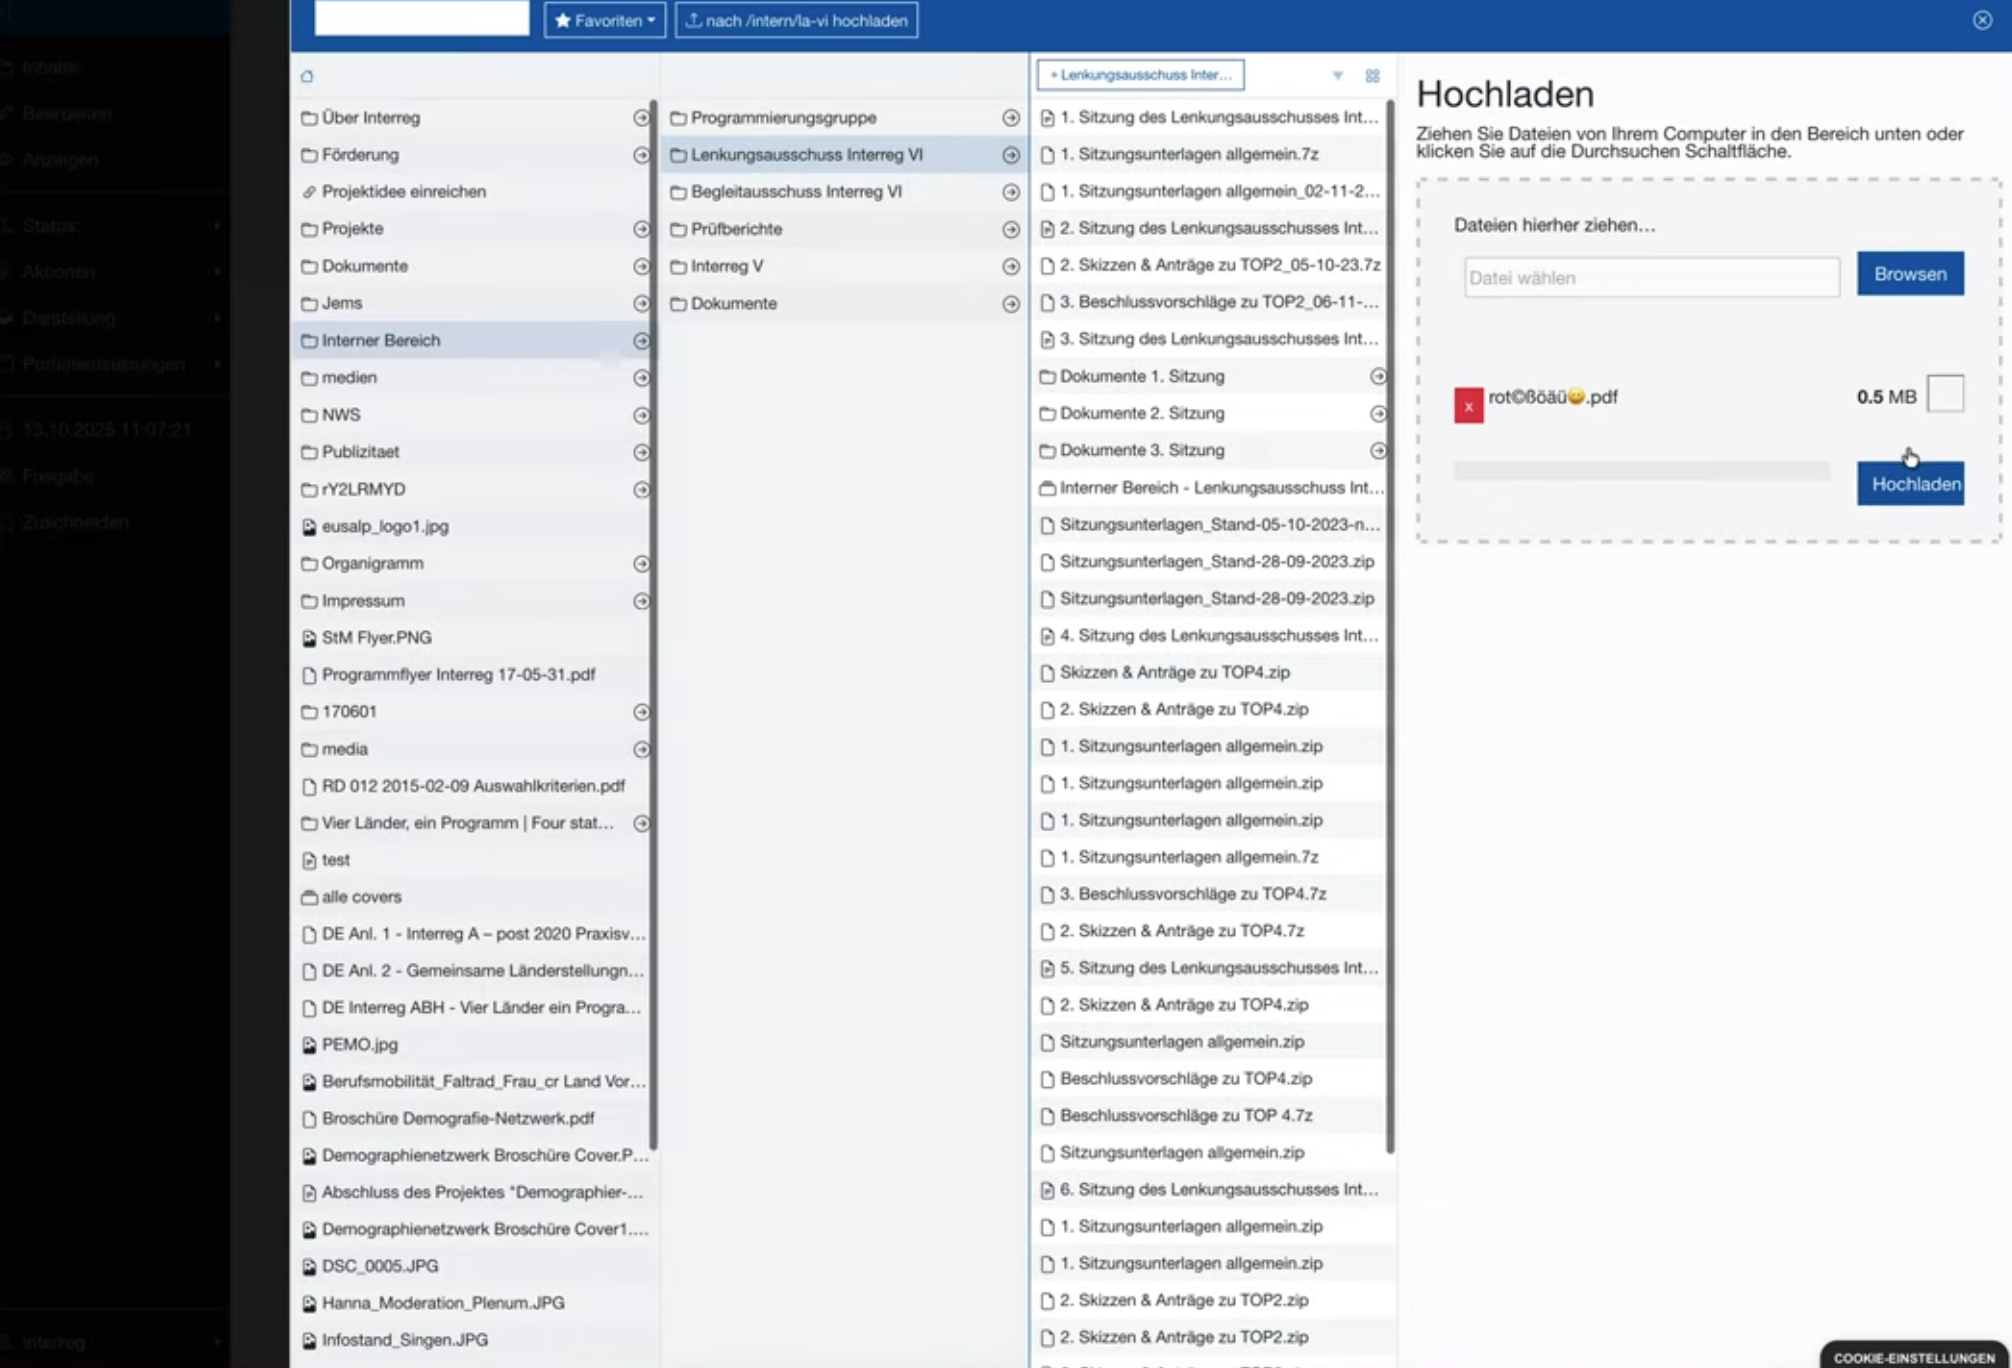Click the eusalp_logo1.jpg image file
The width and height of the screenshot is (2012, 1368).
click(x=385, y=526)
